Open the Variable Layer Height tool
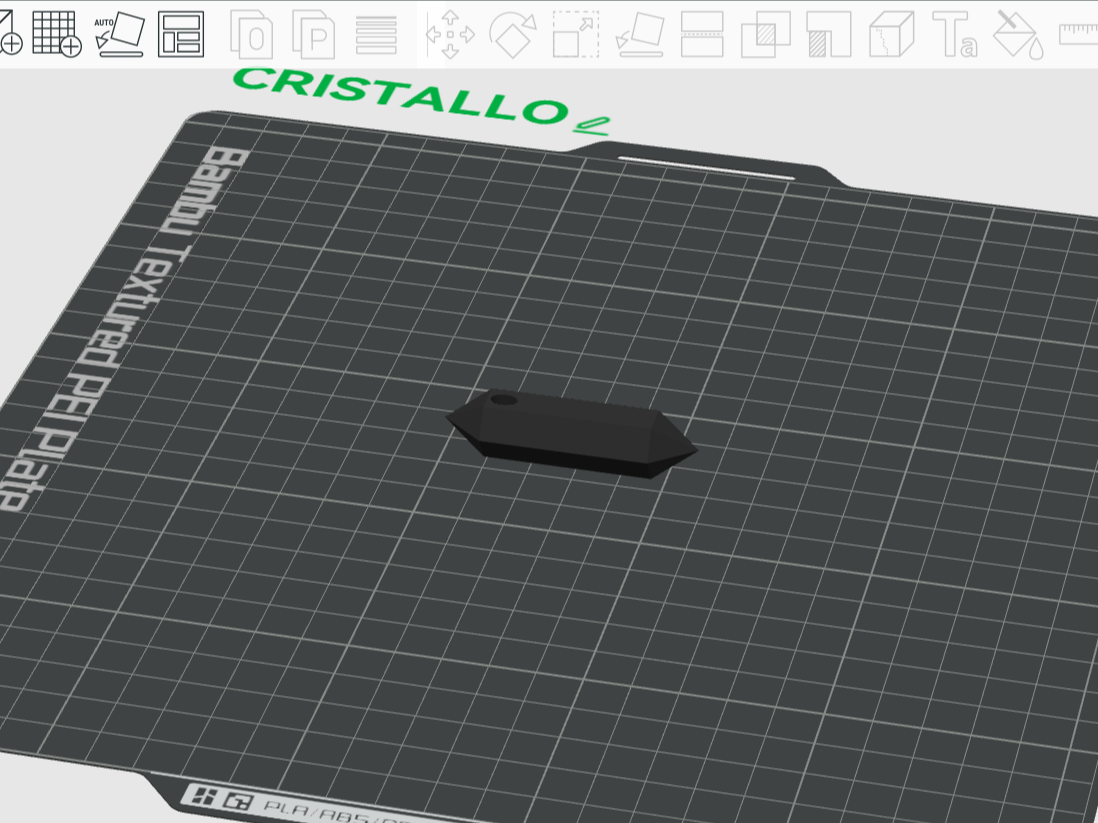This screenshot has width=1098, height=823. point(376,34)
